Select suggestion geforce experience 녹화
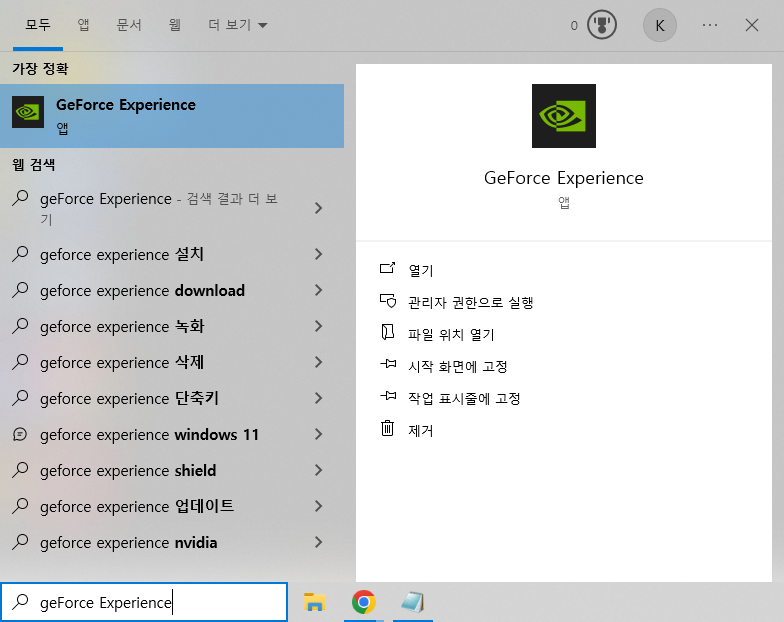This screenshot has width=784, height=622. pos(122,326)
